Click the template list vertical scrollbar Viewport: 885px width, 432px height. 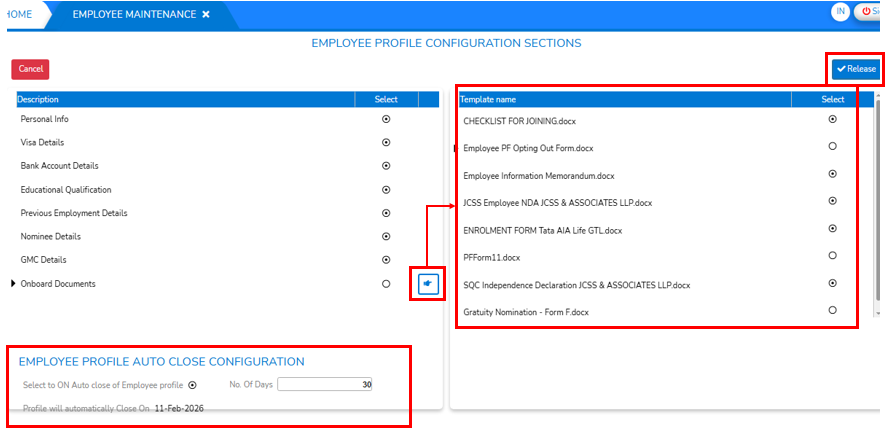click(878, 200)
